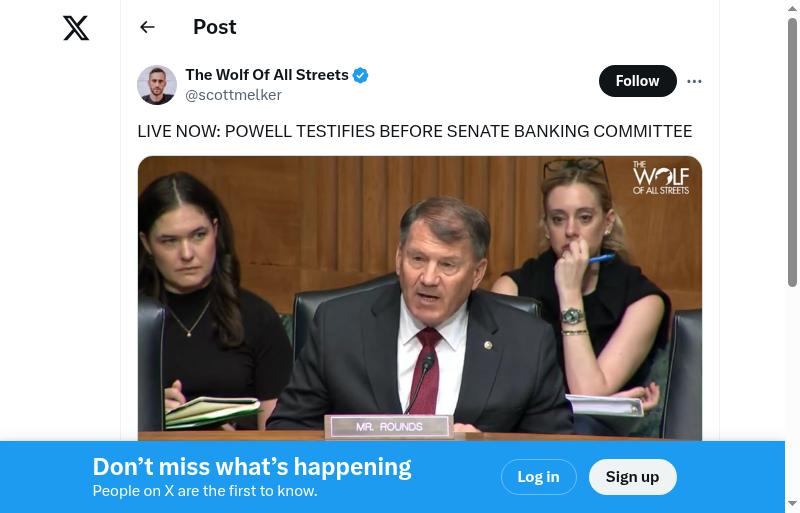Image resolution: width=800 pixels, height=513 pixels.
Task: Click the blue verified badge
Action: coord(361,75)
